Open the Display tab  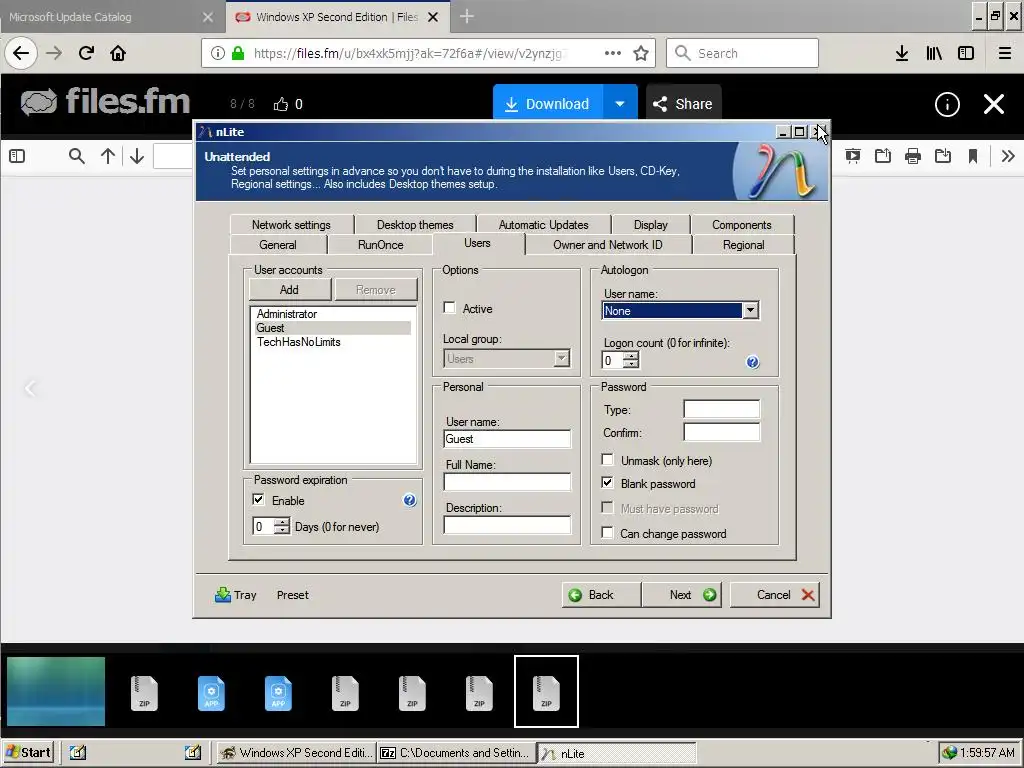pyautogui.click(x=650, y=225)
